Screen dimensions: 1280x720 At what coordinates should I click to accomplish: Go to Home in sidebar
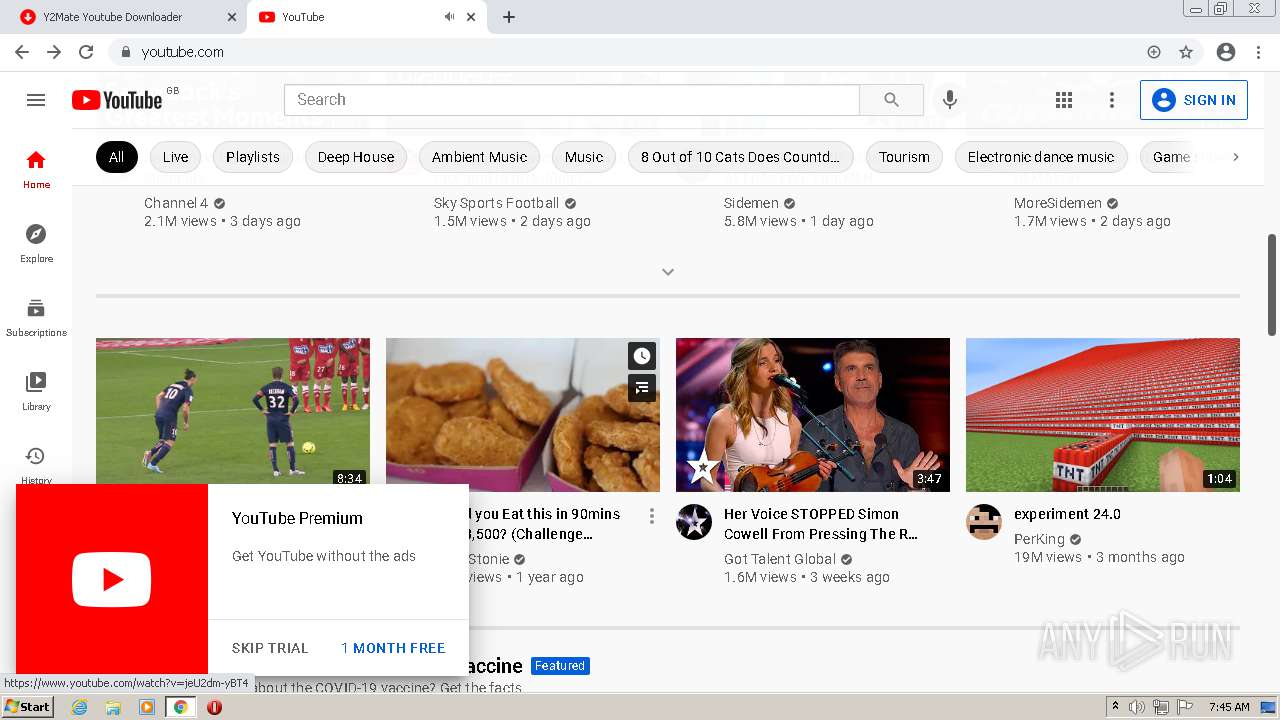(x=36, y=169)
